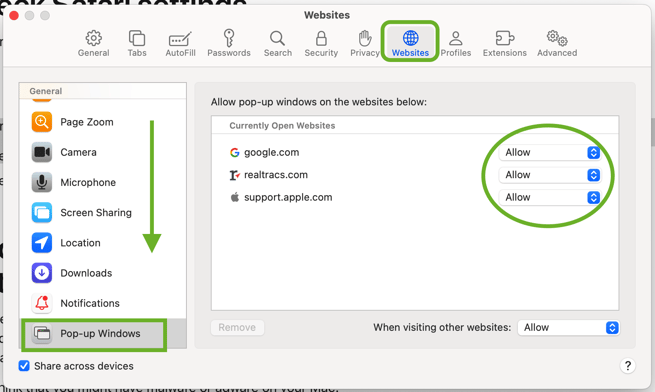This screenshot has height=392, width=655.
Task: Click the help question mark button
Action: pos(627,366)
